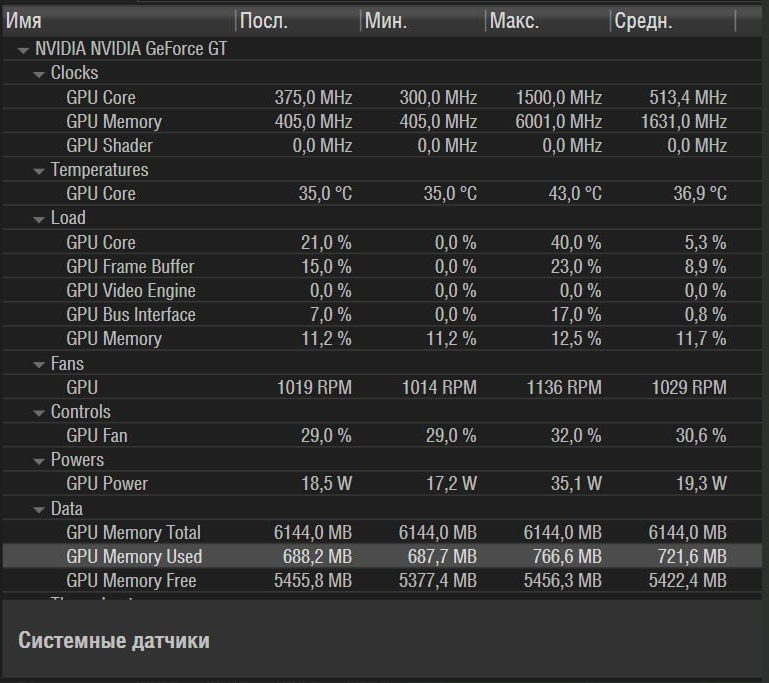Select the GPU Frame Buffer row
The image size is (769, 683).
click(x=383, y=266)
